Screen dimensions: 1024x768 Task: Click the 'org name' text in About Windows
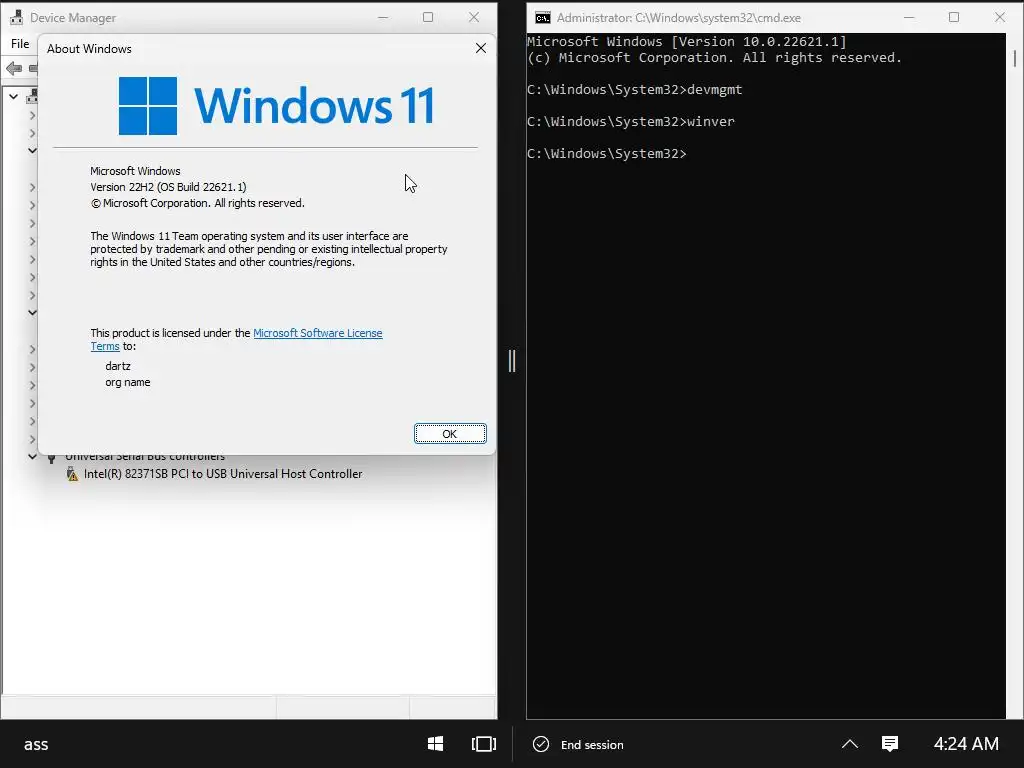pyautogui.click(x=128, y=383)
